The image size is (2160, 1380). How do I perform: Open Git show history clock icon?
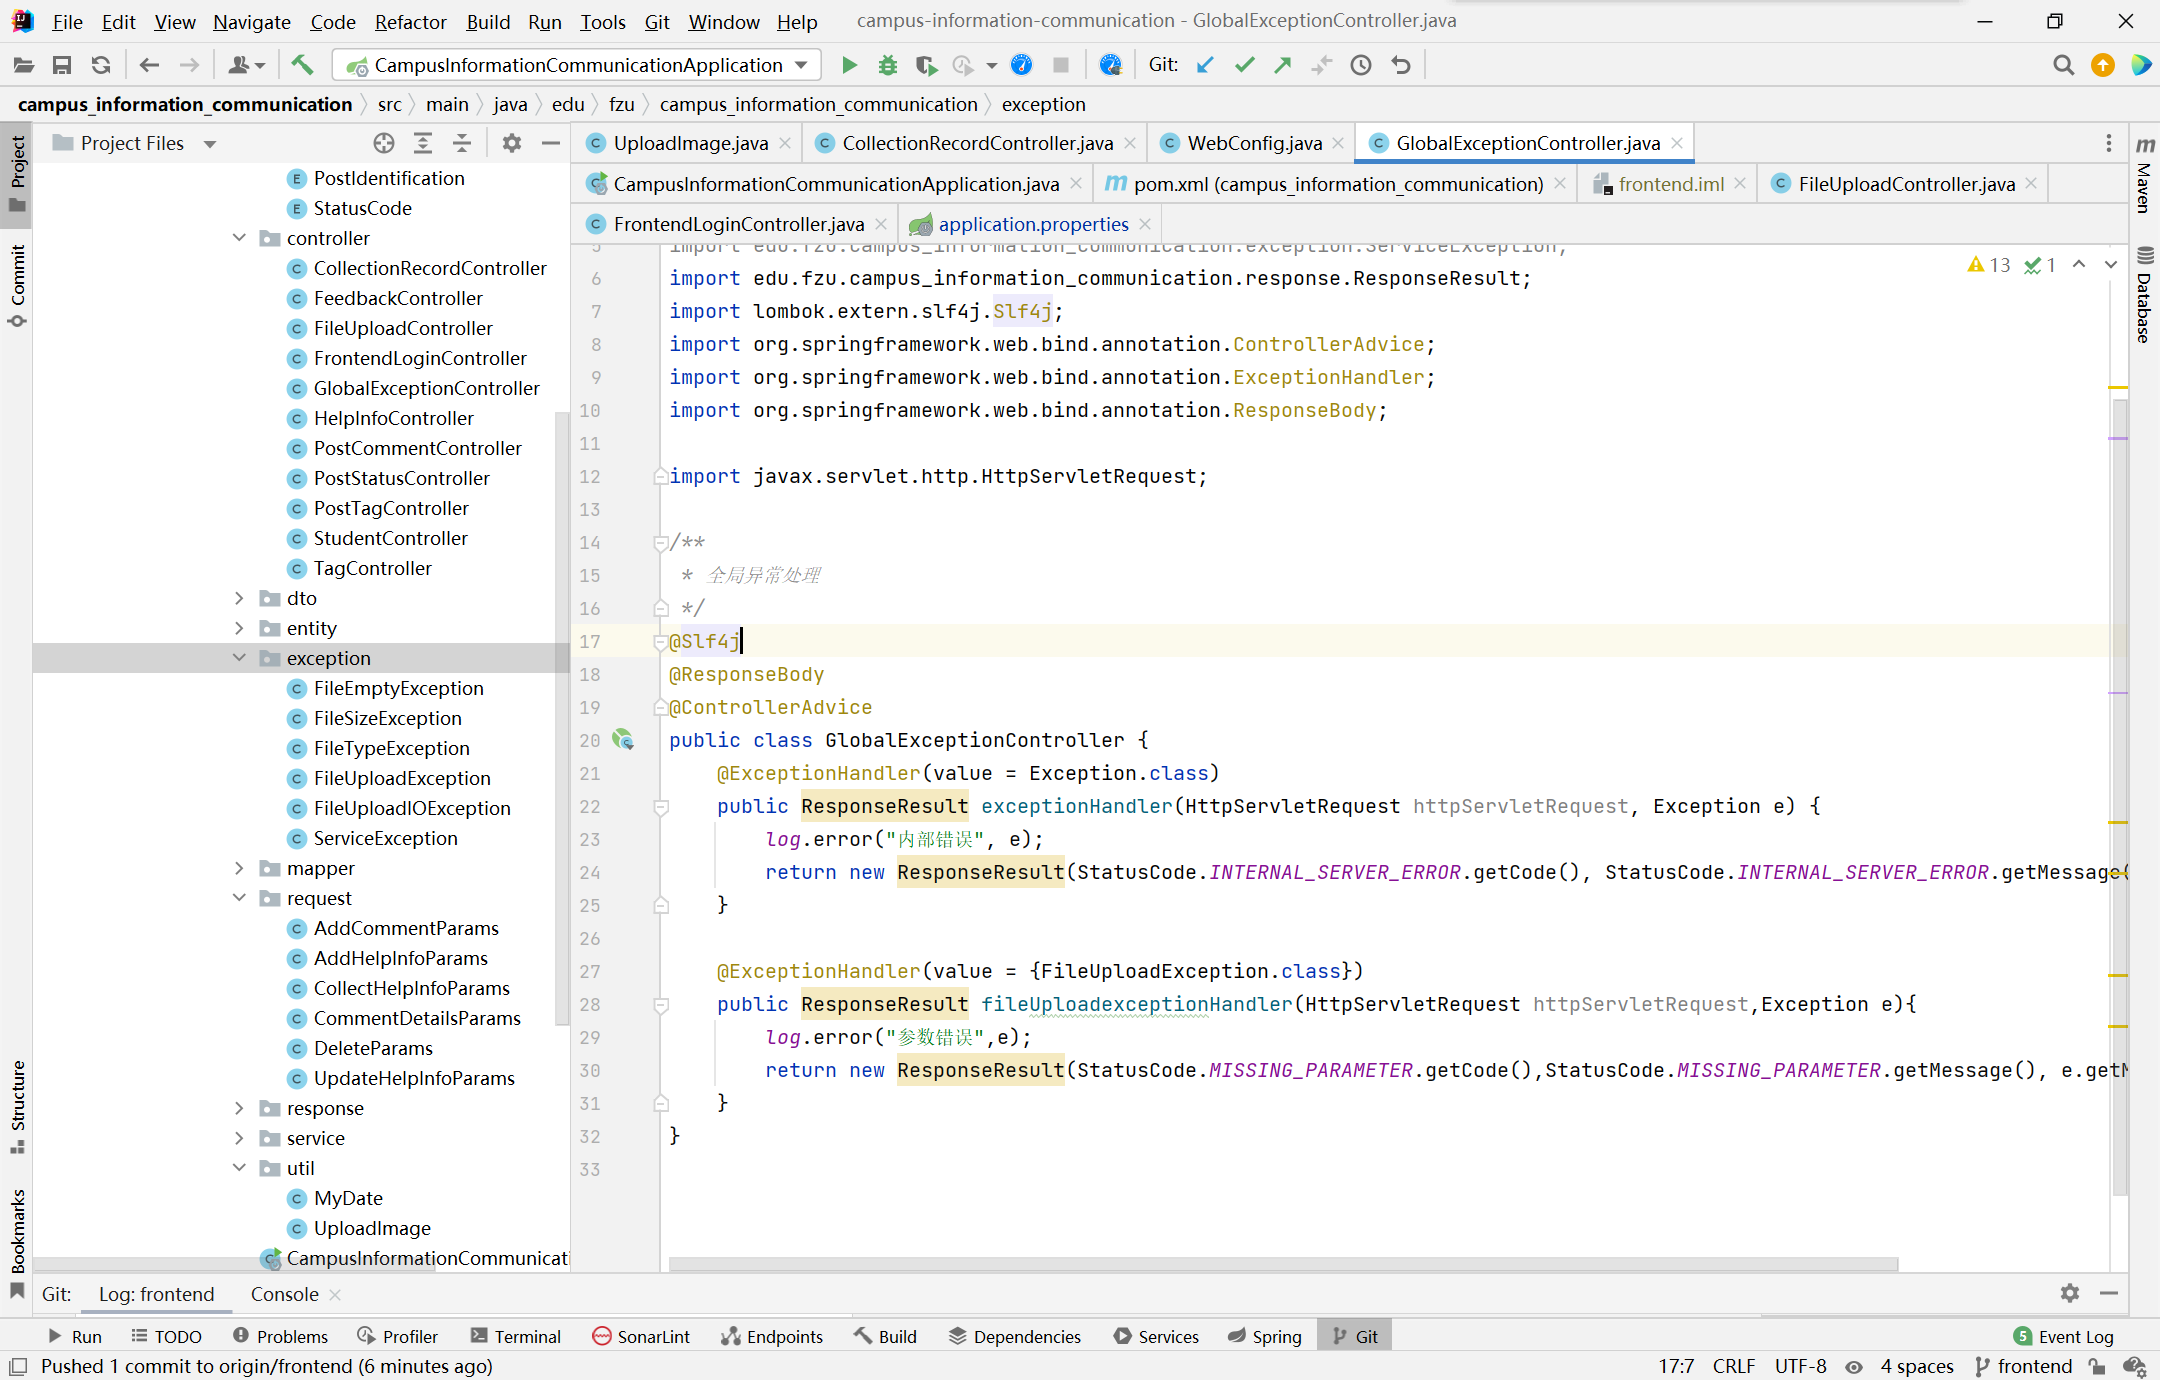click(1360, 65)
